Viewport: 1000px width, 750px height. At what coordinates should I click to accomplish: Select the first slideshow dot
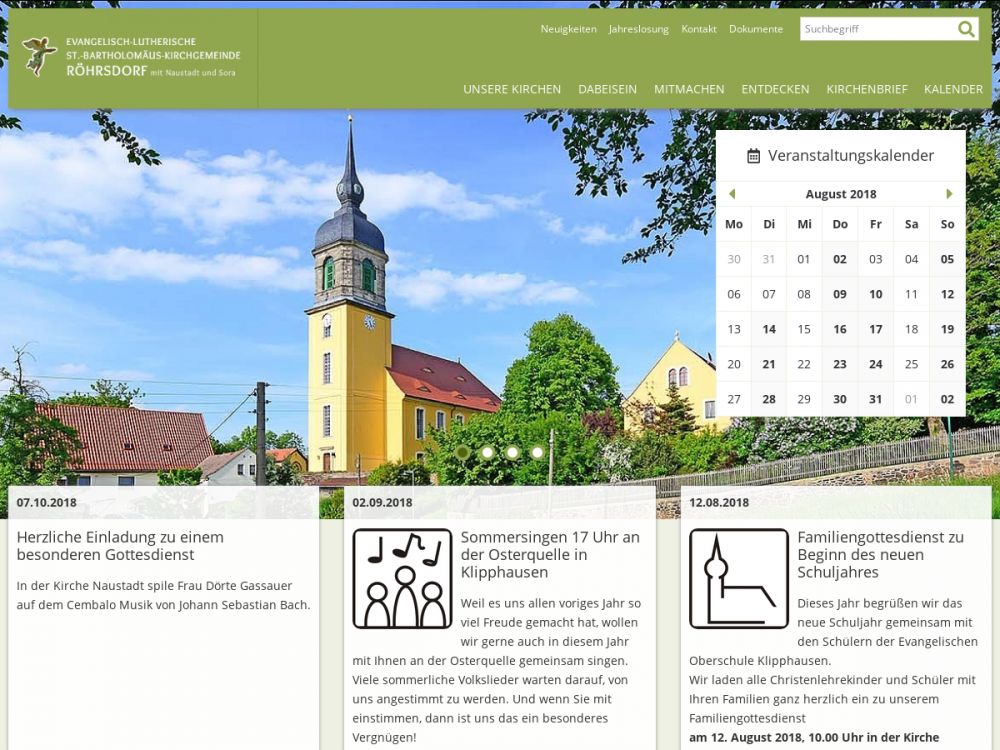[462, 452]
